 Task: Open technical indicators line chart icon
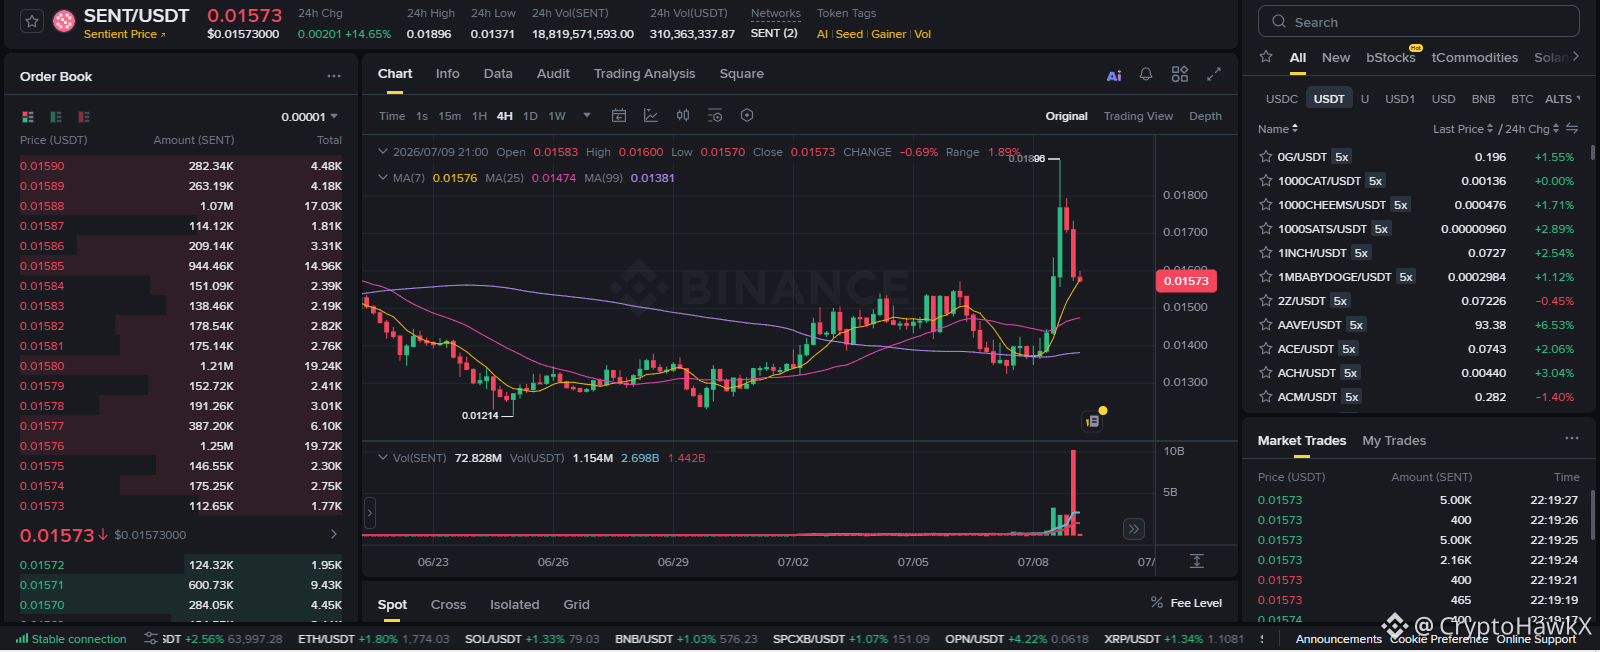(x=651, y=116)
